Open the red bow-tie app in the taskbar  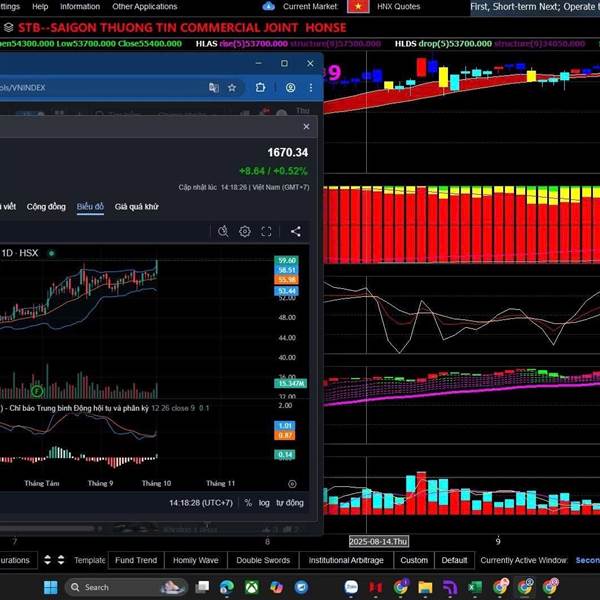376,587
